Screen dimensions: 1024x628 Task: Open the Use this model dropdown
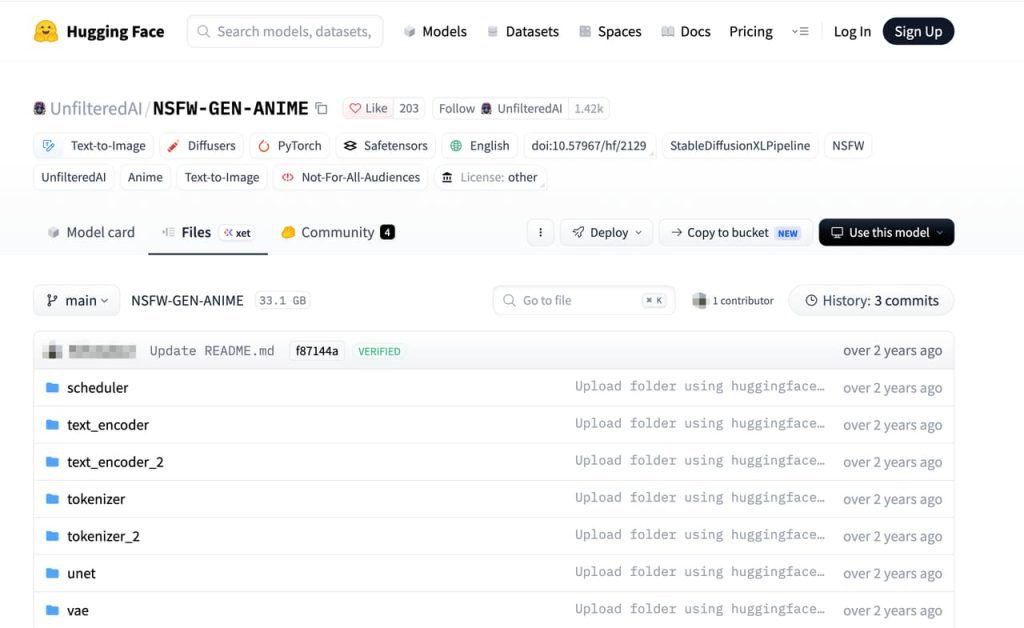click(x=886, y=232)
